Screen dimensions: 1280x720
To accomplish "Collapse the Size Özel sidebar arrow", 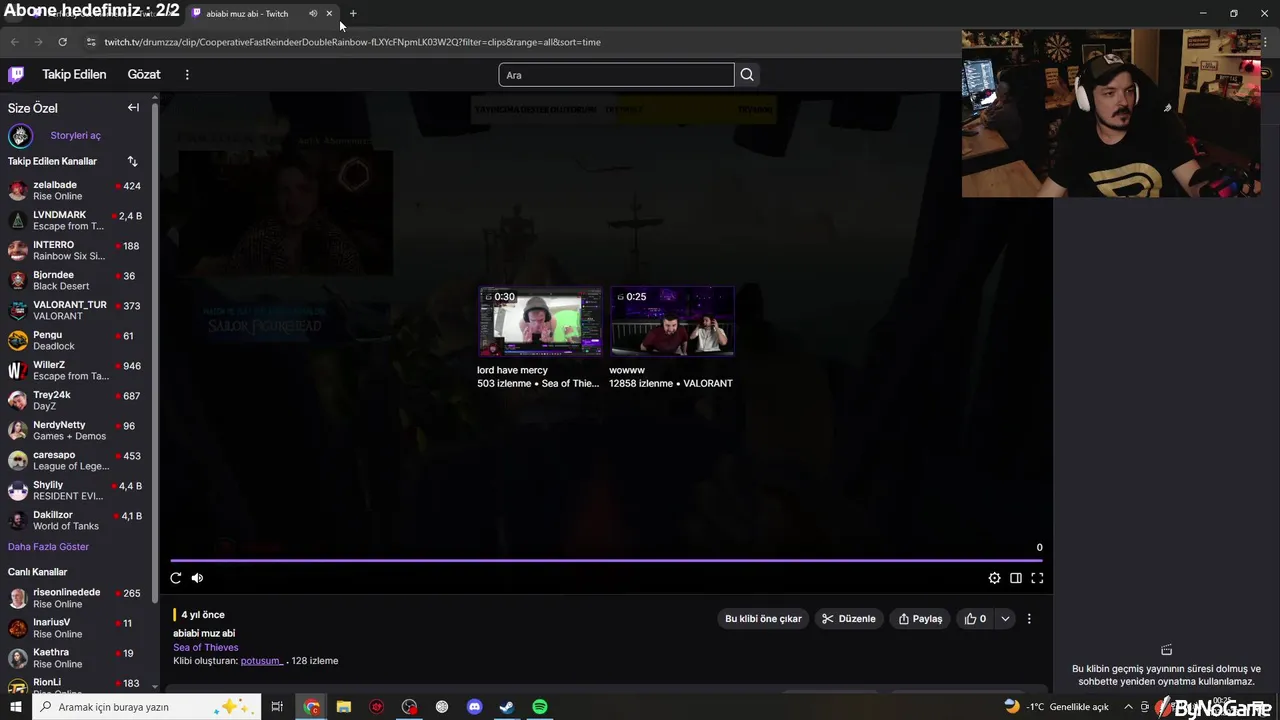I will tap(133, 108).
